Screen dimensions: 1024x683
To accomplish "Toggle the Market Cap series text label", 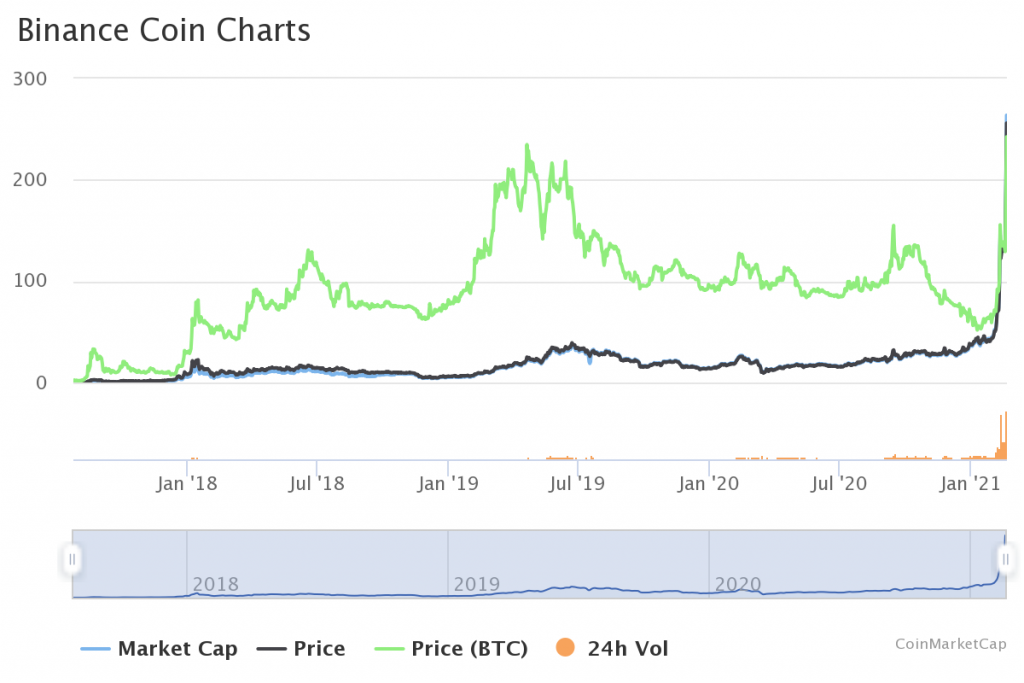I will 177,649.
